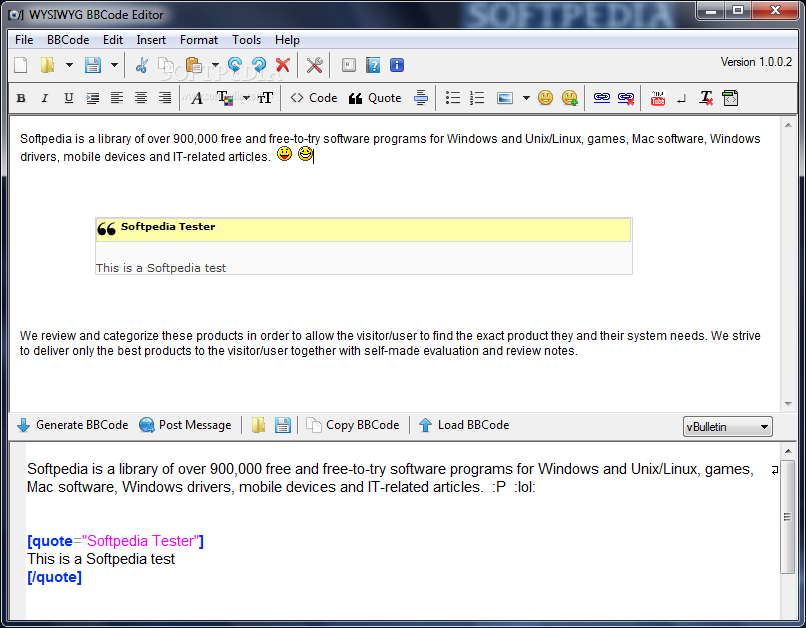Expand the text color dropdown arrow
806x628 pixels.
coord(246,98)
